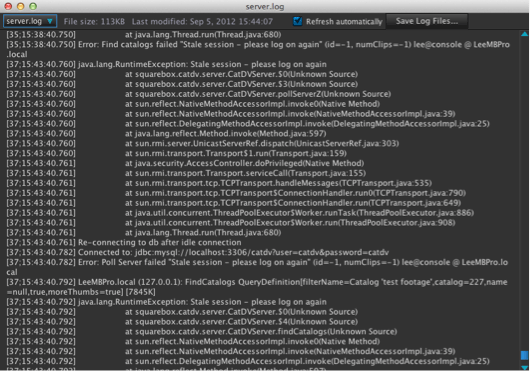Click the 'Connected to: jdbc:mysql://localhost:3306' log line
Viewport: 530px width, 371px height.
click(198, 252)
